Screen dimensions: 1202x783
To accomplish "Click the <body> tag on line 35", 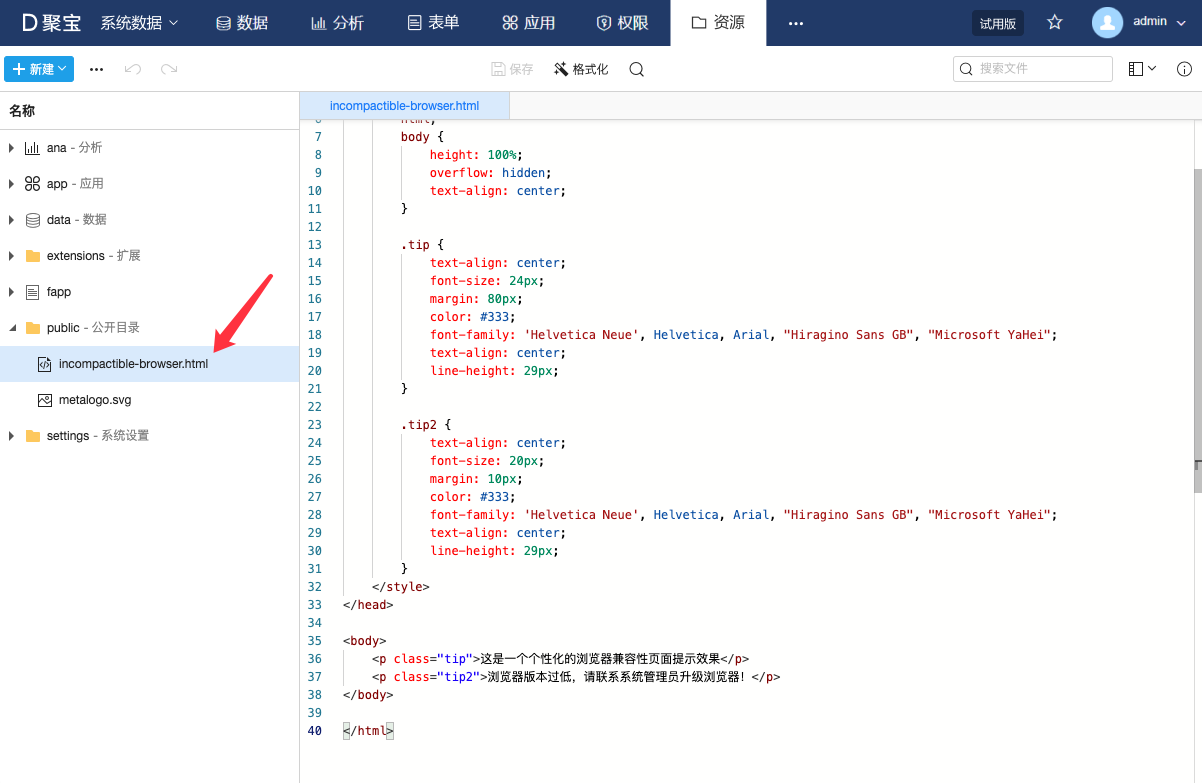I will tap(364, 641).
